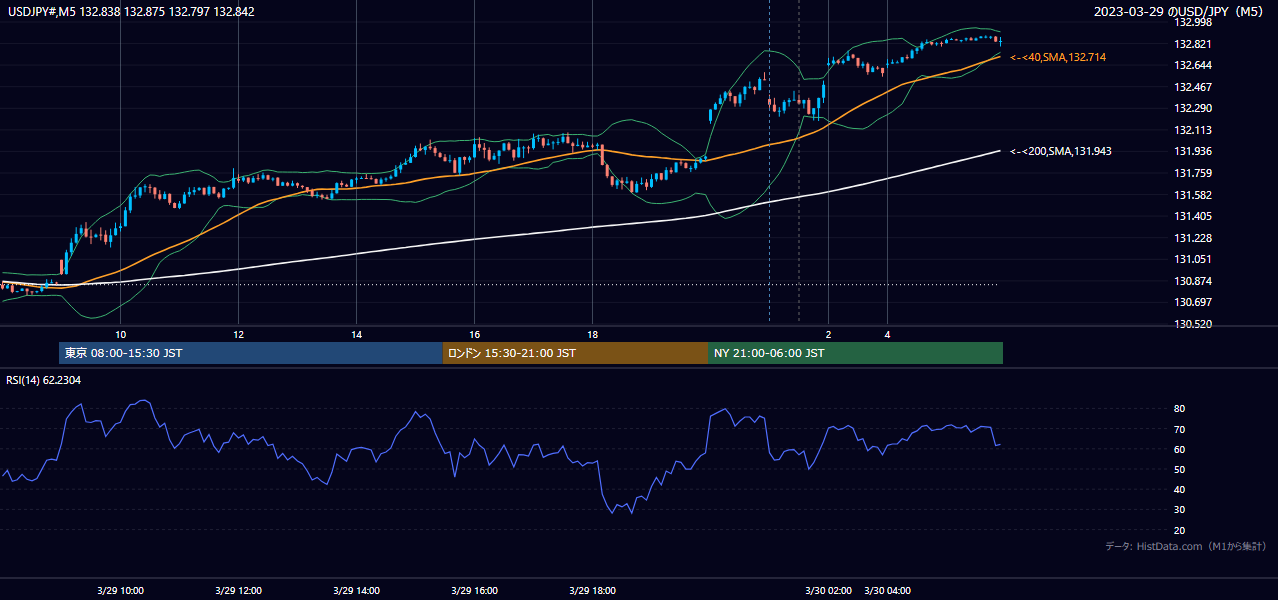1278x600 pixels.
Task: Click the HistData.com data source credit
Action: pos(1186,546)
